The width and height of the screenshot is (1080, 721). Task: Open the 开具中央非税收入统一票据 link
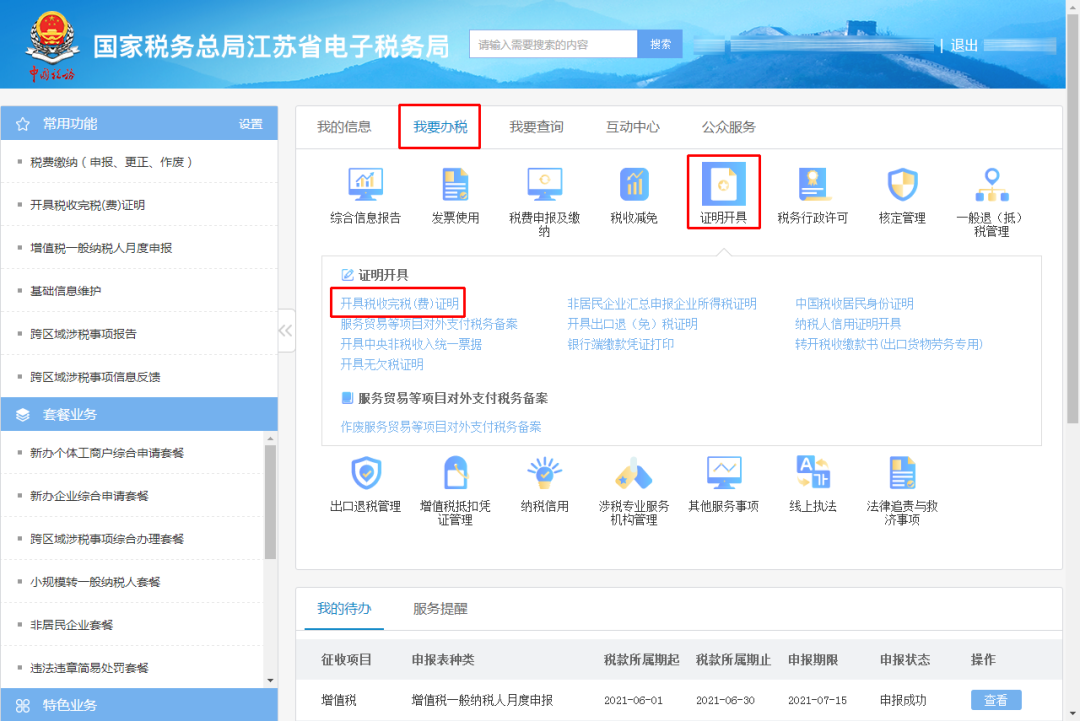pyautogui.click(x=411, y=344)
